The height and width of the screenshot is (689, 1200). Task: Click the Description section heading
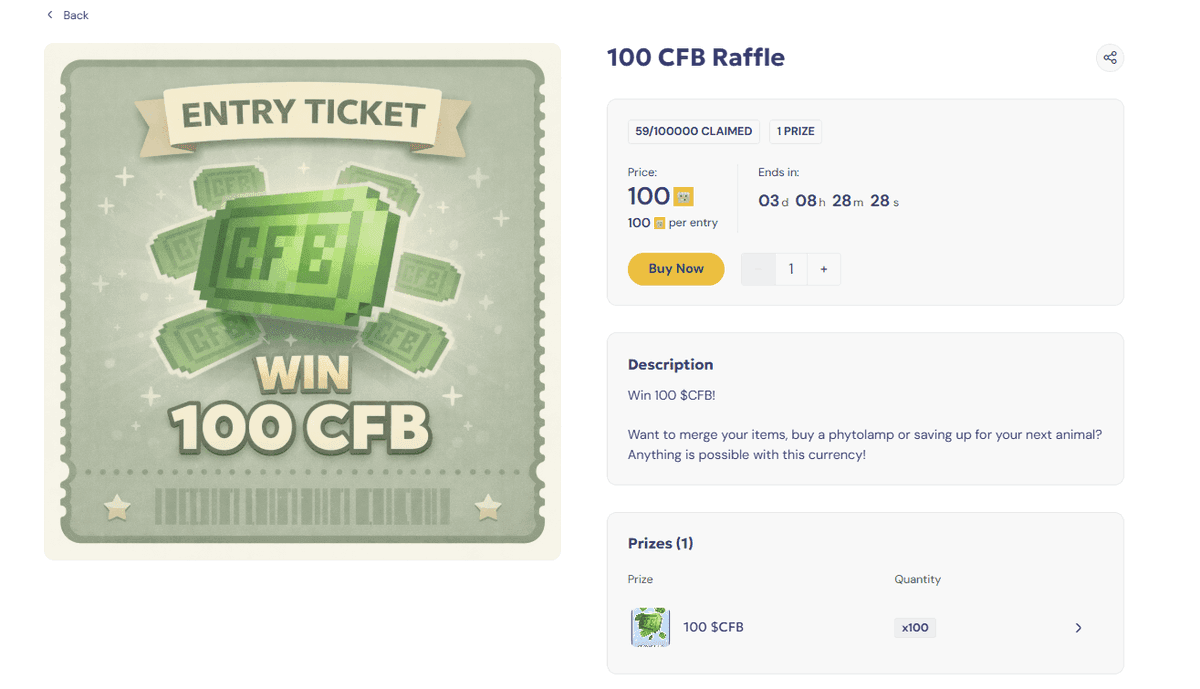tap(670, 365)
